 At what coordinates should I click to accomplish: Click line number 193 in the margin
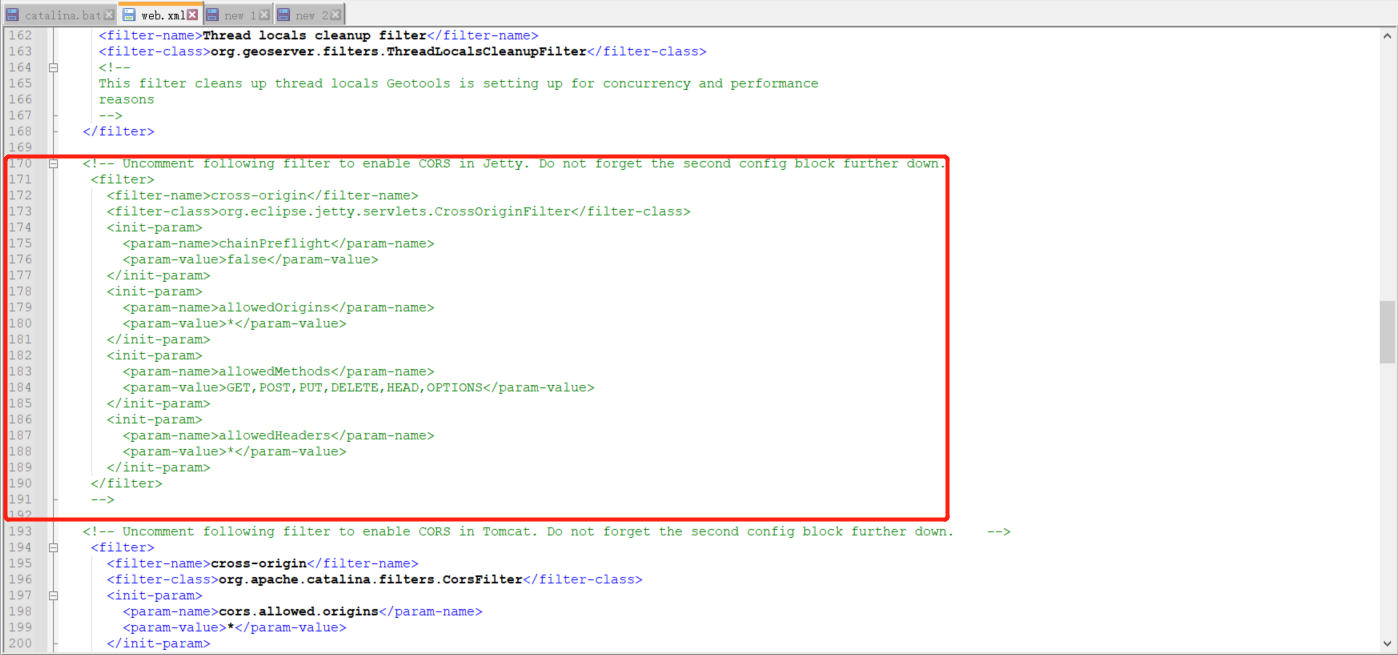pyautogui.click(x=20, y=532)
